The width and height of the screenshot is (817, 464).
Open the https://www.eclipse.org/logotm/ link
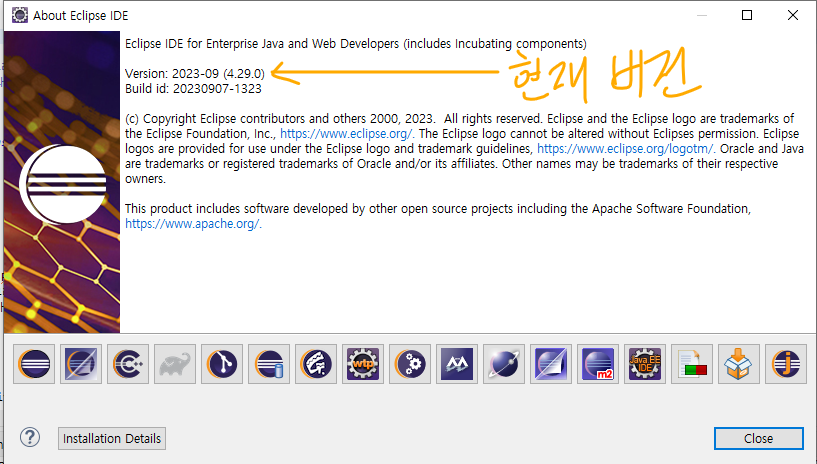tap(625, 149)
